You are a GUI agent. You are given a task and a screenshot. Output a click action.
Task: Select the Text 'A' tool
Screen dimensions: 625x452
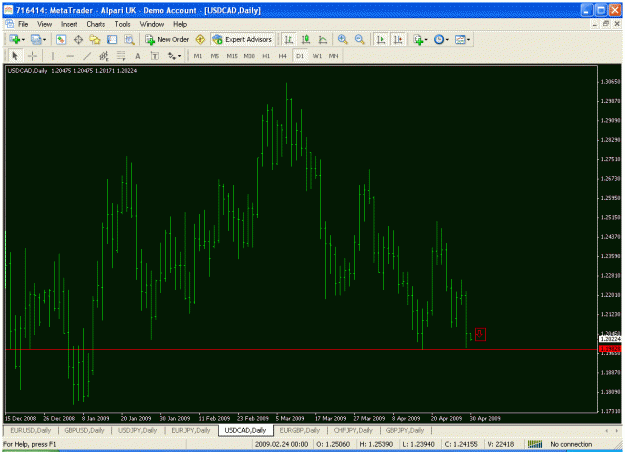[x=138, y=56]
